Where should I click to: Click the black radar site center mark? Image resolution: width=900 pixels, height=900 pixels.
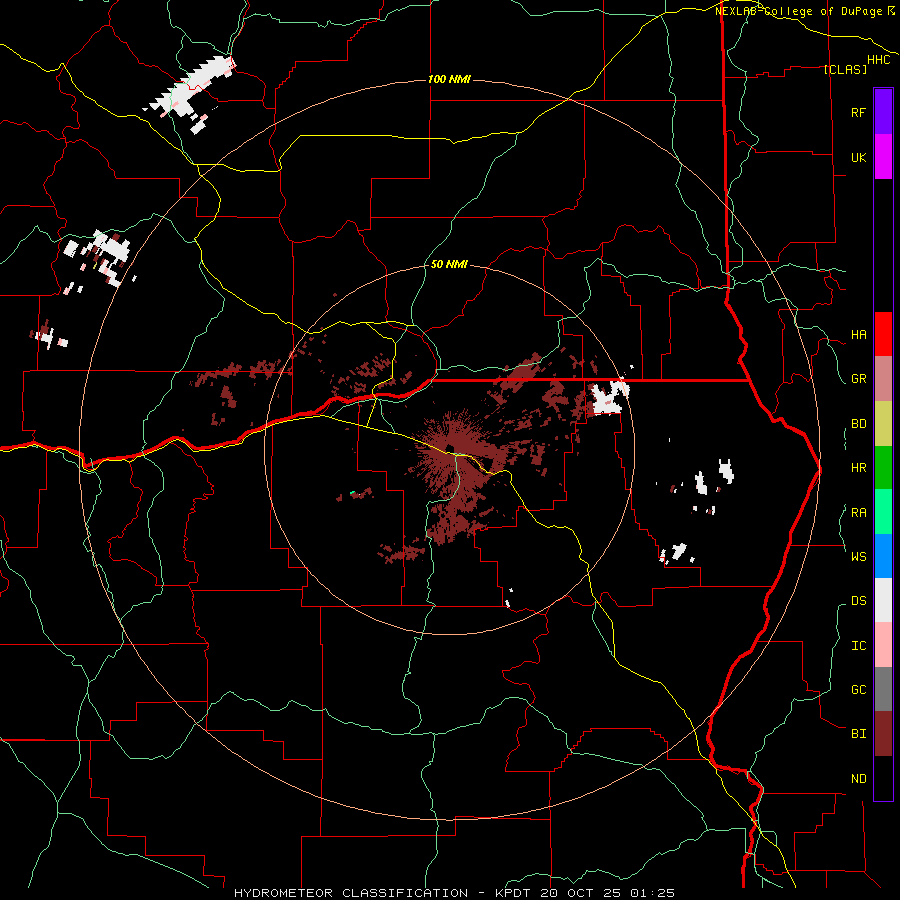point(451,447)
